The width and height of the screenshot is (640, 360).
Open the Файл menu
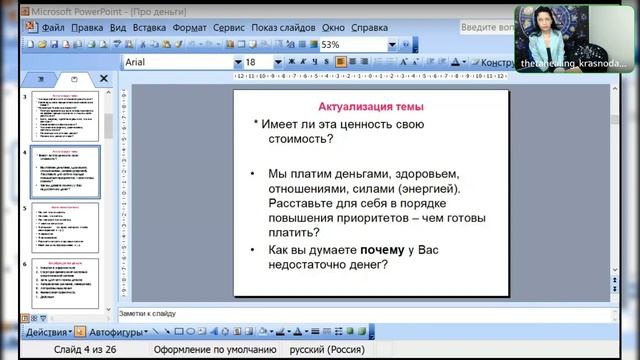(53, 28)
